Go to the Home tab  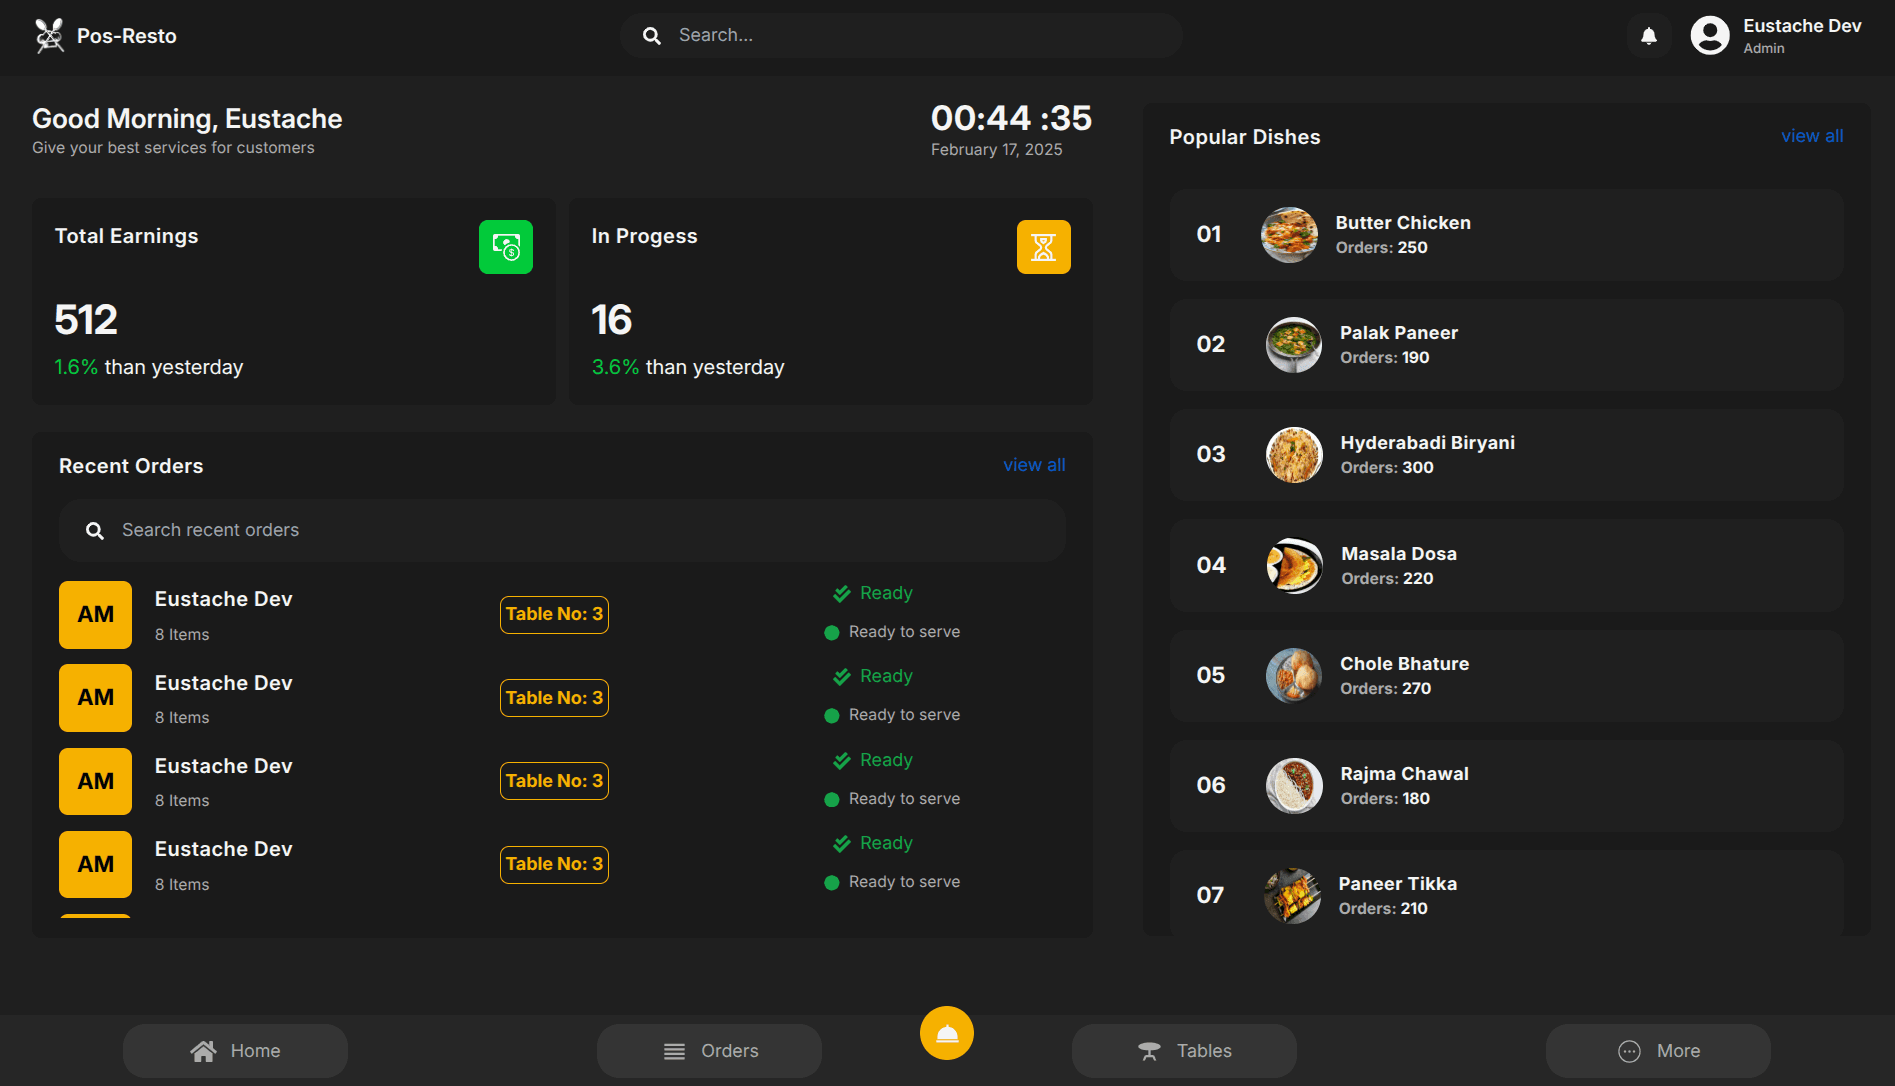(235, 1051)
